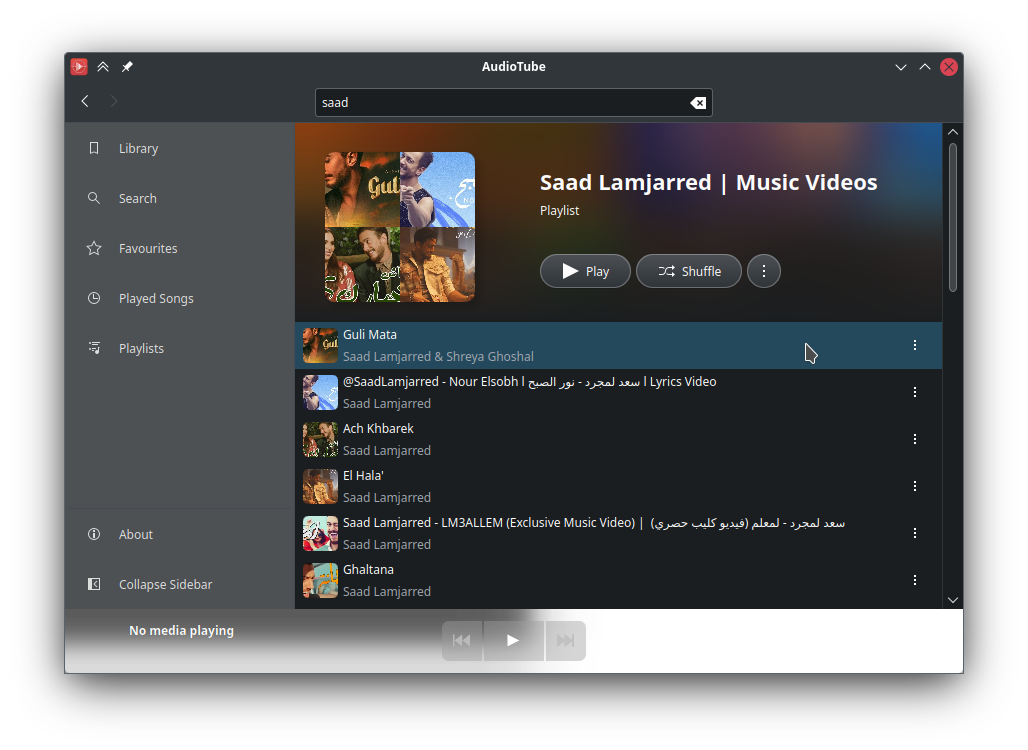Select the Ach Khbarek song
The width and height of the screenshot is (1028, 750).
618,439
